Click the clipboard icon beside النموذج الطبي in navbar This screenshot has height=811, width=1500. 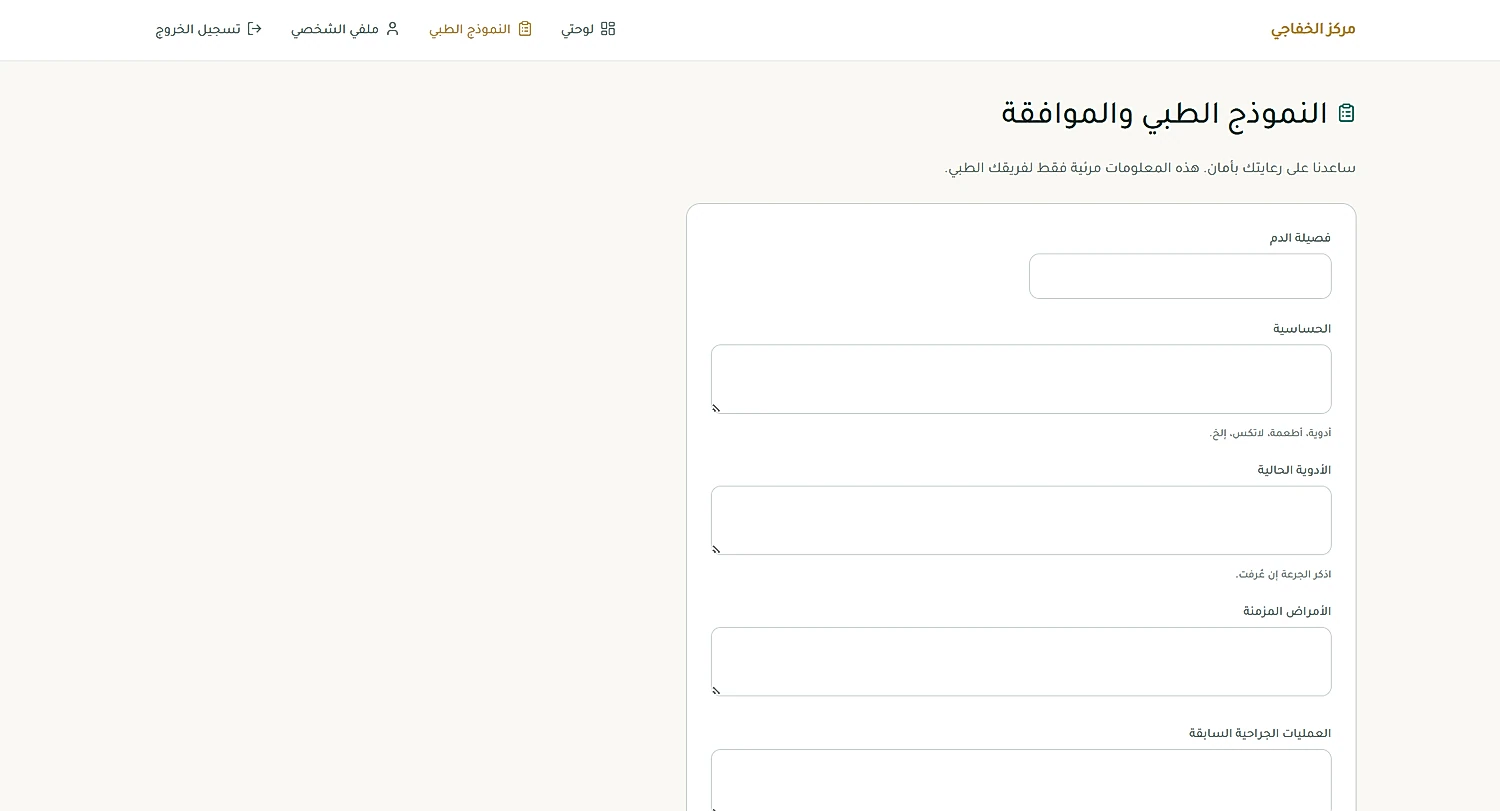coord(525,29)
